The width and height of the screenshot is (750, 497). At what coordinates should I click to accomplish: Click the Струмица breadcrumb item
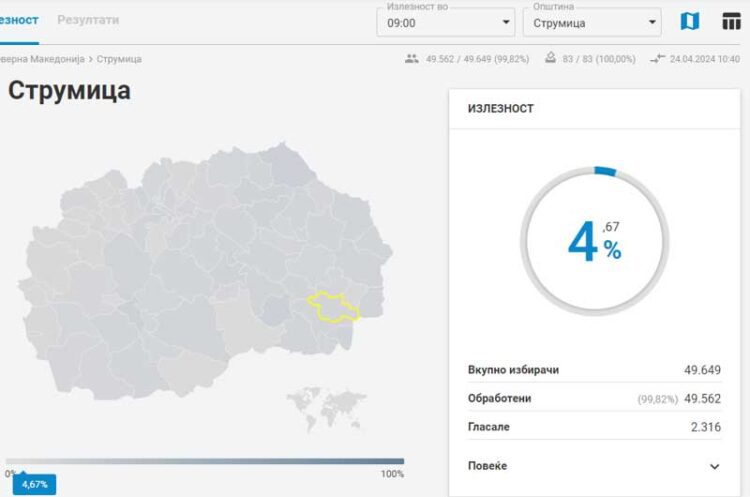[119, 59]
